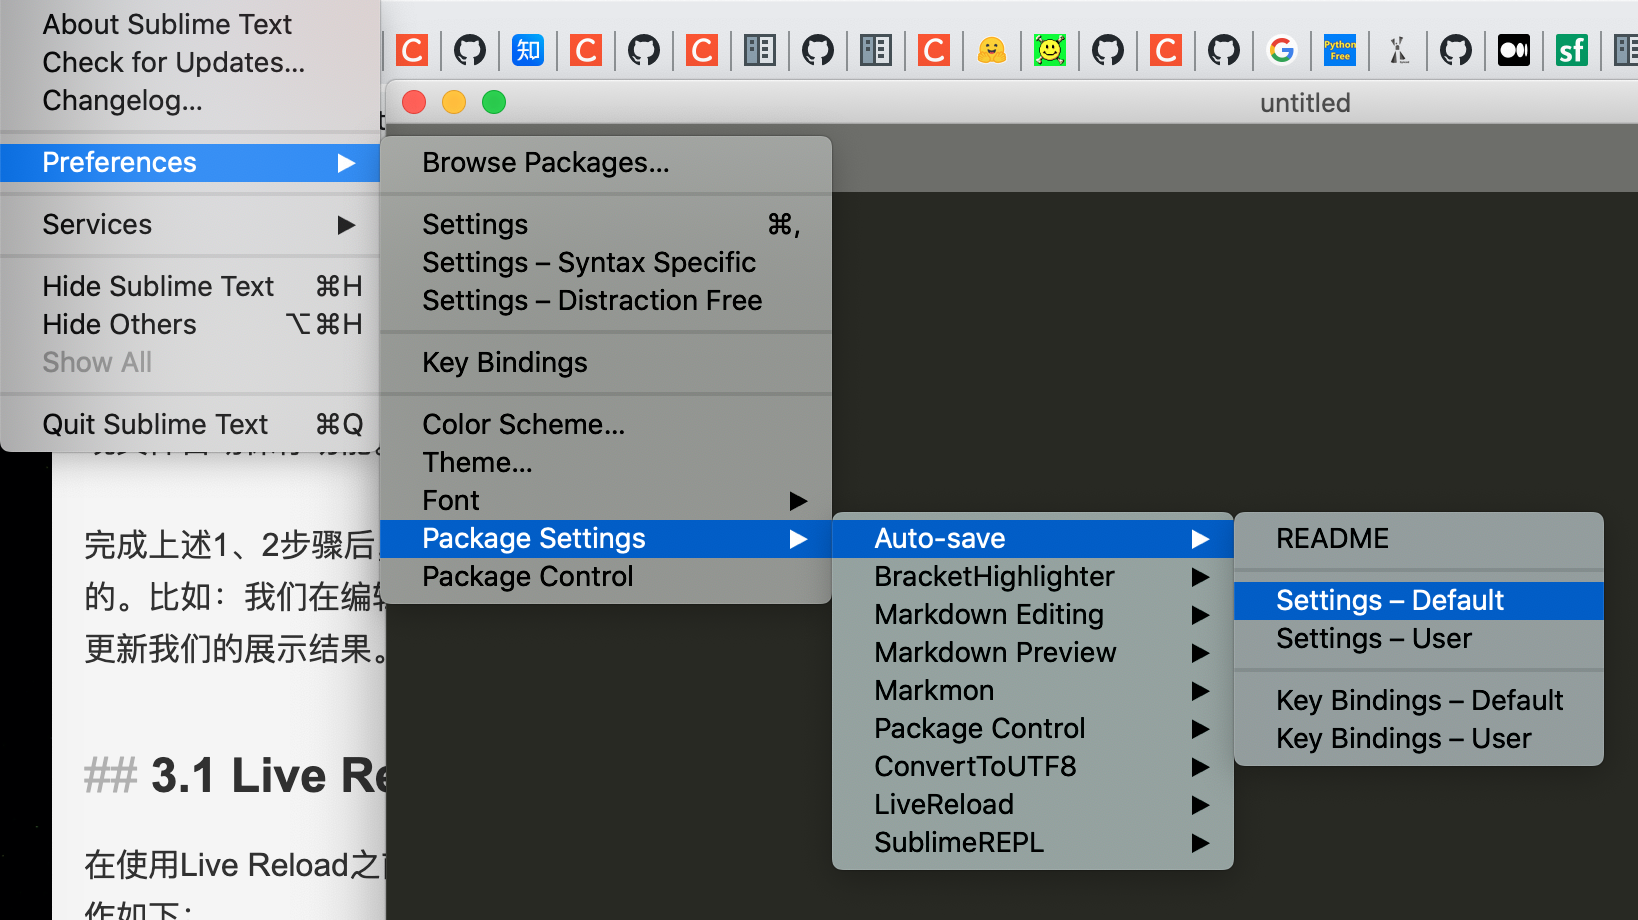Open the first CSDN bookmark icon

point(413,50)
